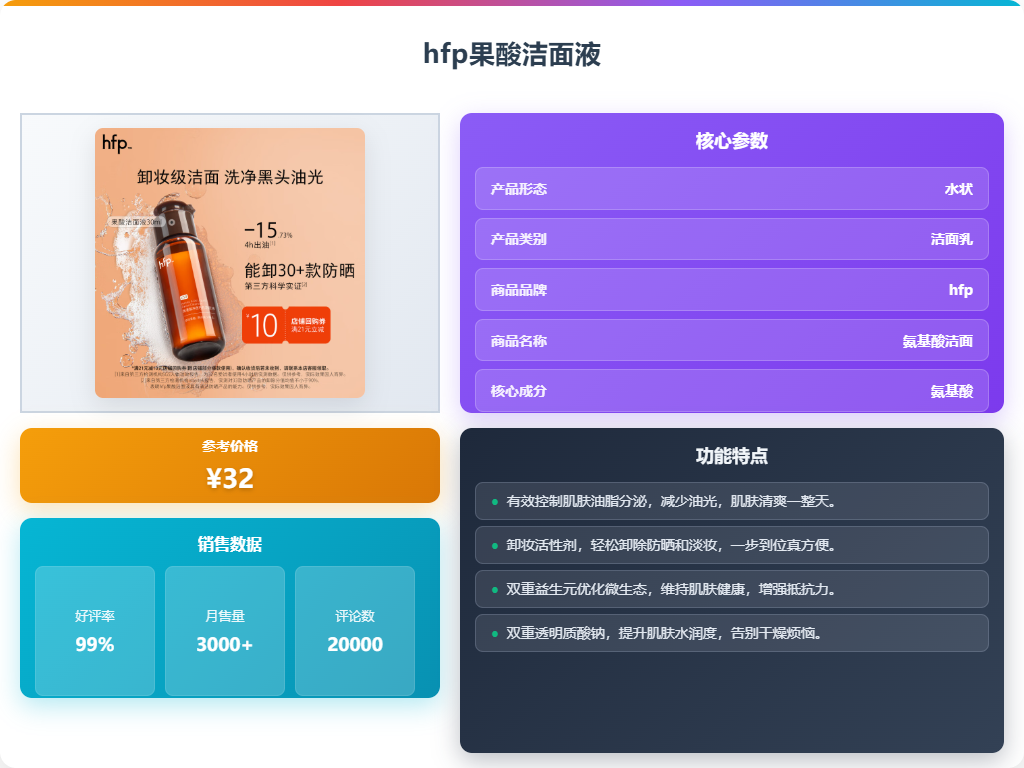
Task: Open the orange cleanser bottle product image
Action: 230,263
